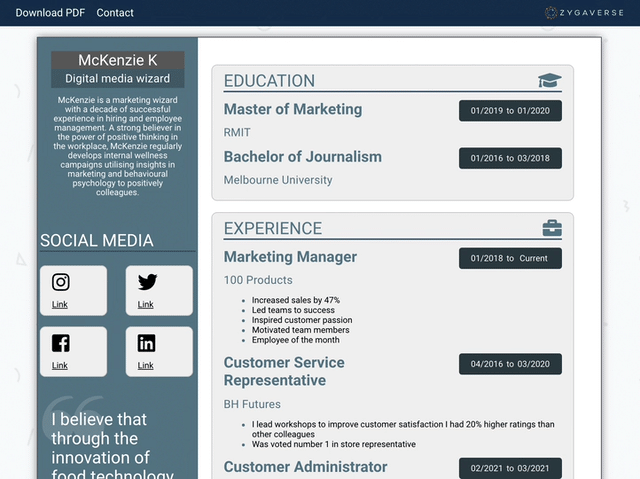Click the large quotation mark graphic
The height and width of the screenshot is (479, 640).
click(62, 412)
